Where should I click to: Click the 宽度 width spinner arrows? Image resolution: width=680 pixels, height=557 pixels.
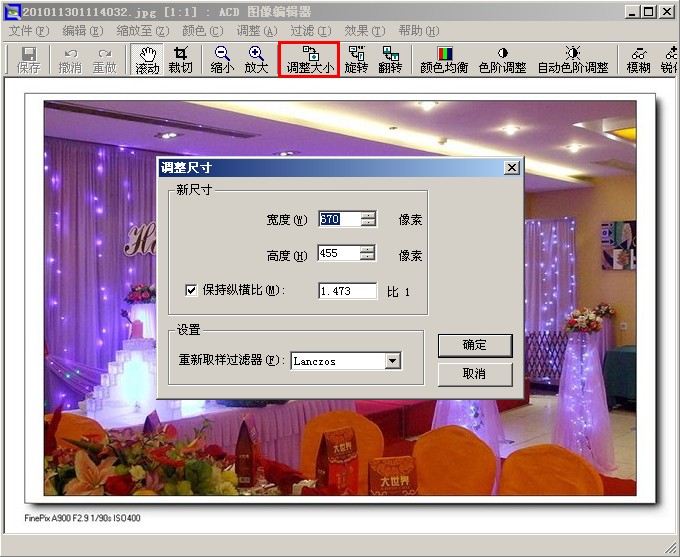[368, 219]
